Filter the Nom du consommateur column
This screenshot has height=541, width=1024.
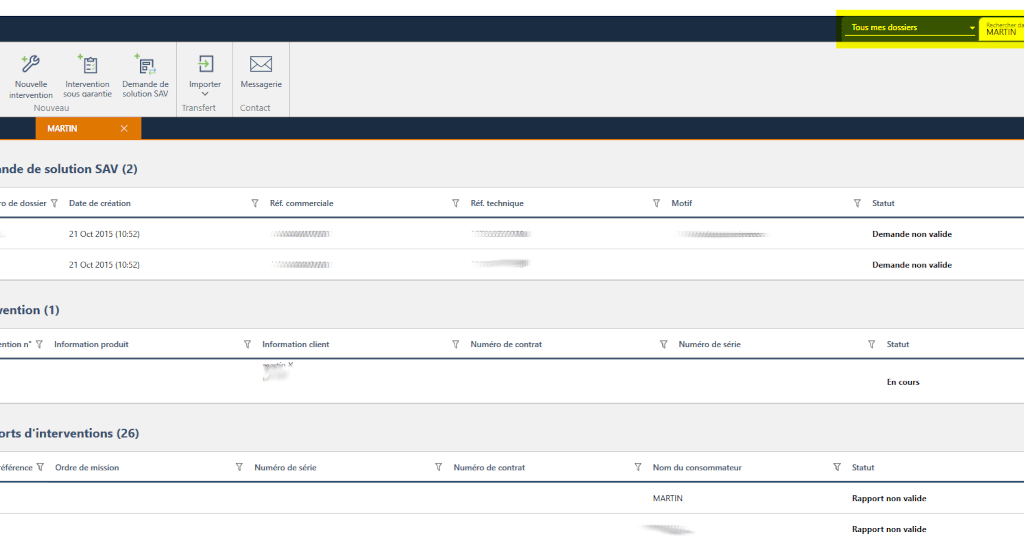pos(837,467)
